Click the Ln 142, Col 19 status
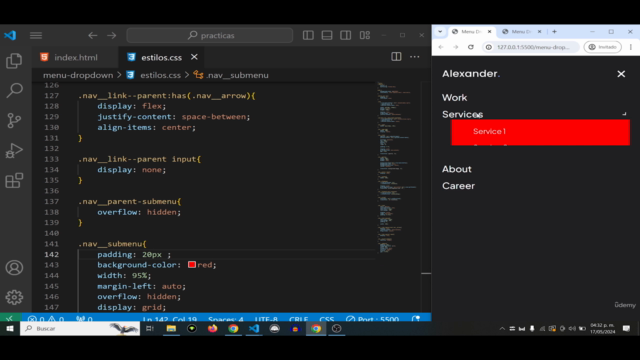This screenshot has width=640, height=360. click(170, 319)
